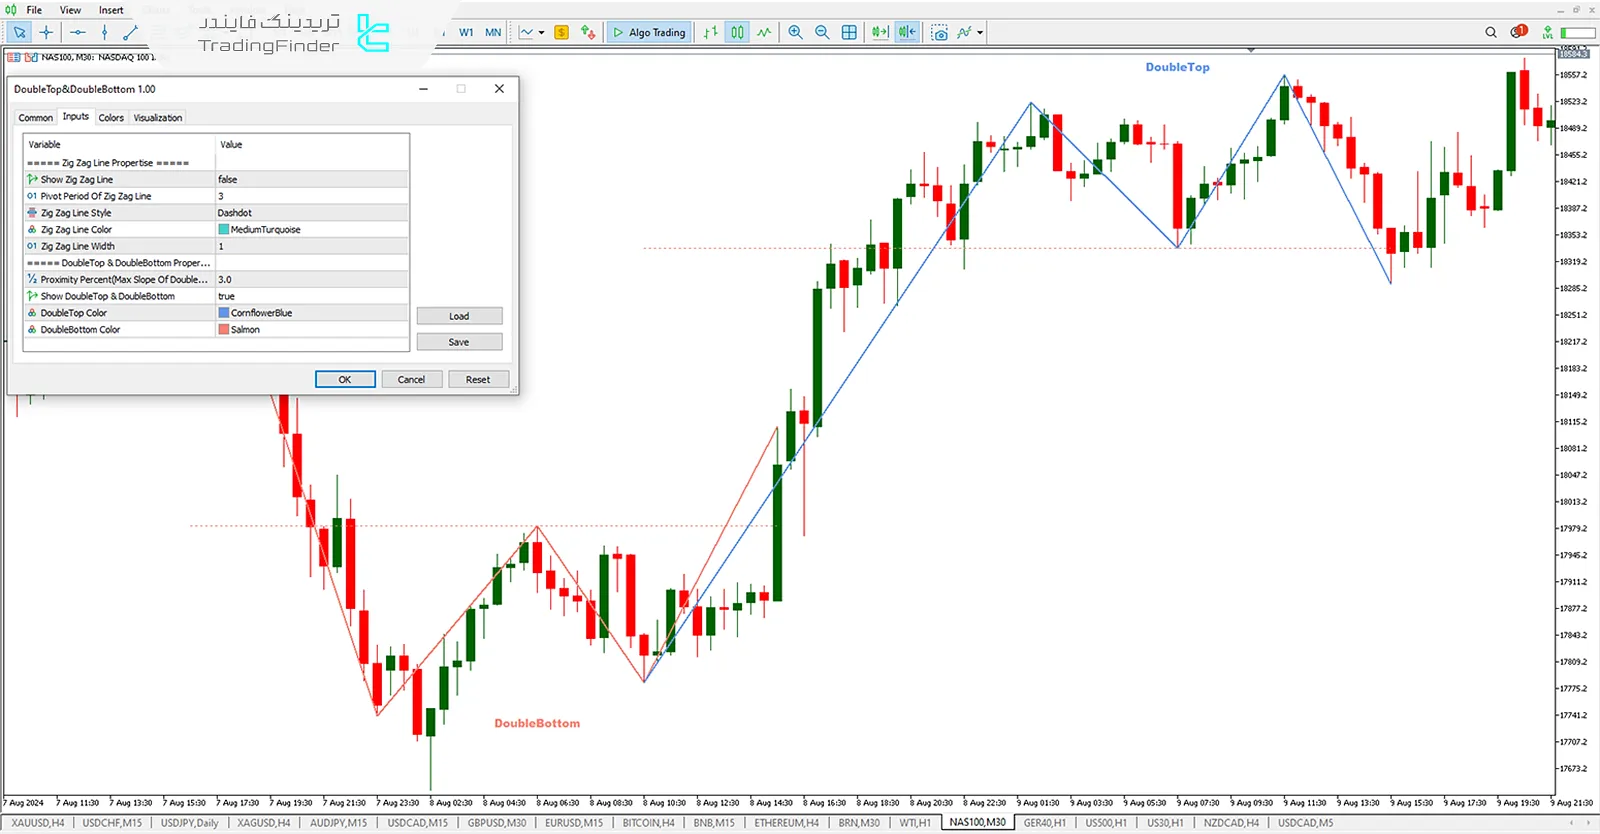Select the bar chart type icon
Viewport: 1600px width, 834px height.
coord(710,32)
